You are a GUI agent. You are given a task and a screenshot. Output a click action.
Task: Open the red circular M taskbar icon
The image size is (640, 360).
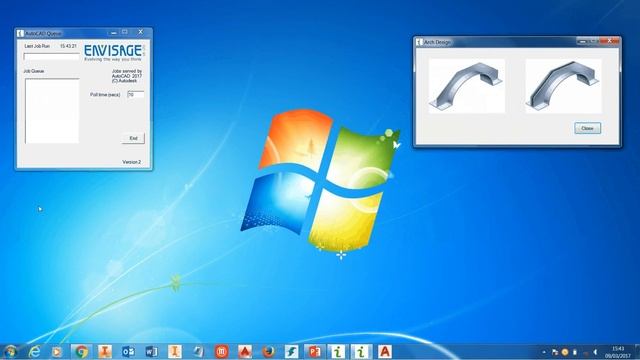222,351
